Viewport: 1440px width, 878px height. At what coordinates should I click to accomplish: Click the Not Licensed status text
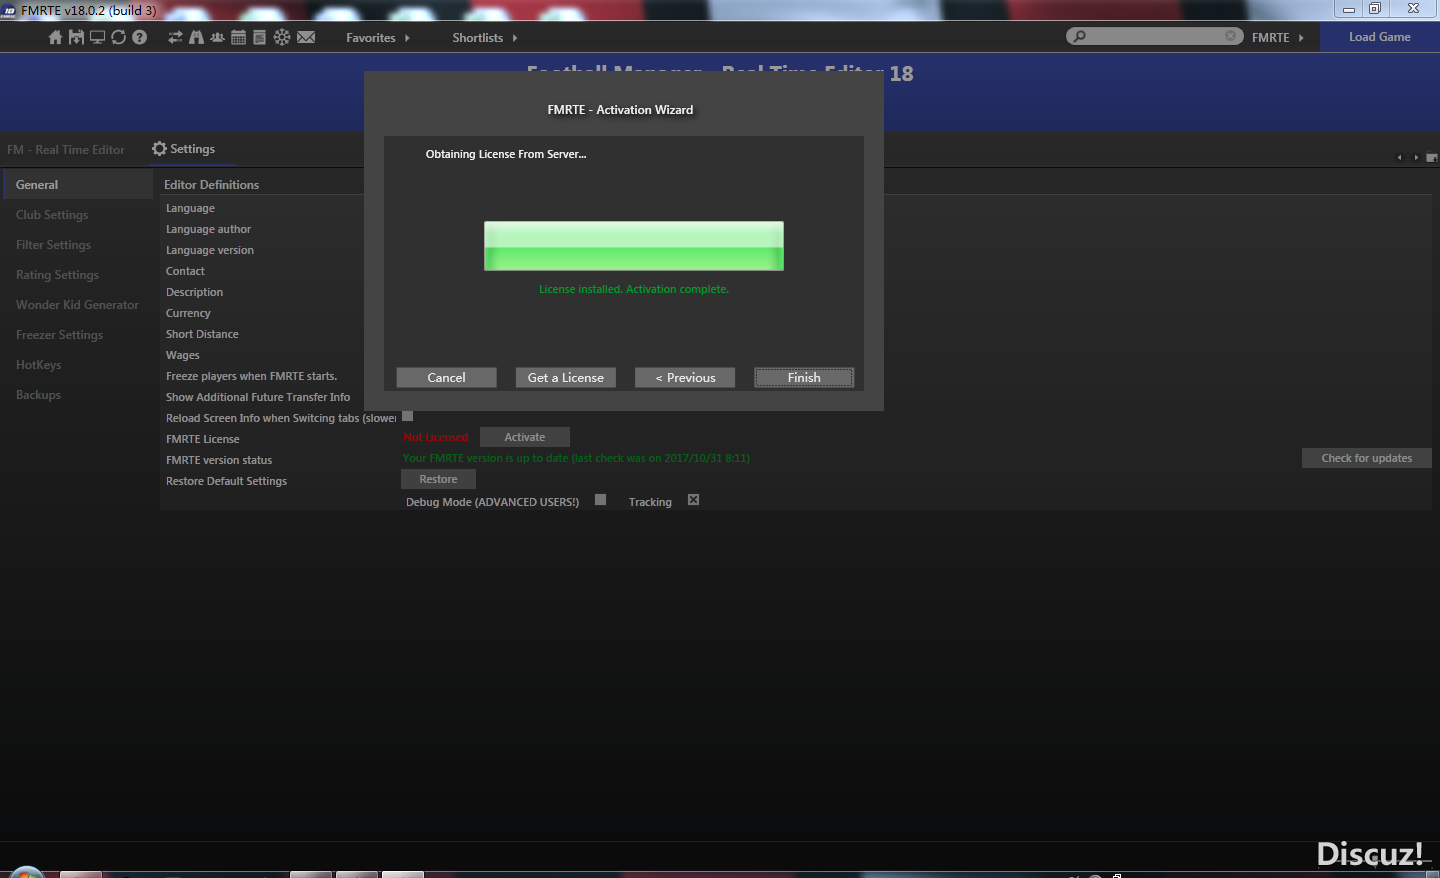[x=435, y=437]
